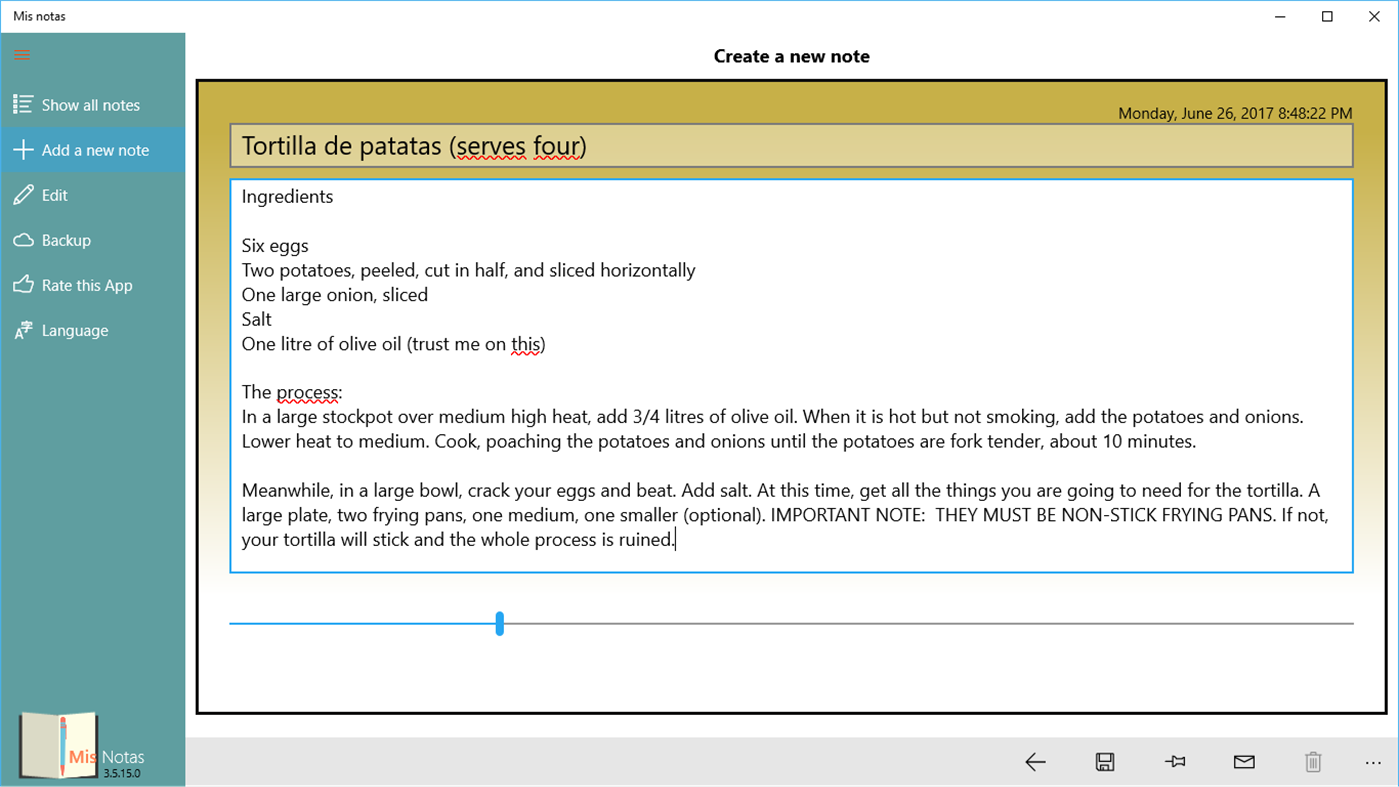This screenshot has height=787, width=1399.
Task: Select the Edit pencil icon
Action: point(21,194)
